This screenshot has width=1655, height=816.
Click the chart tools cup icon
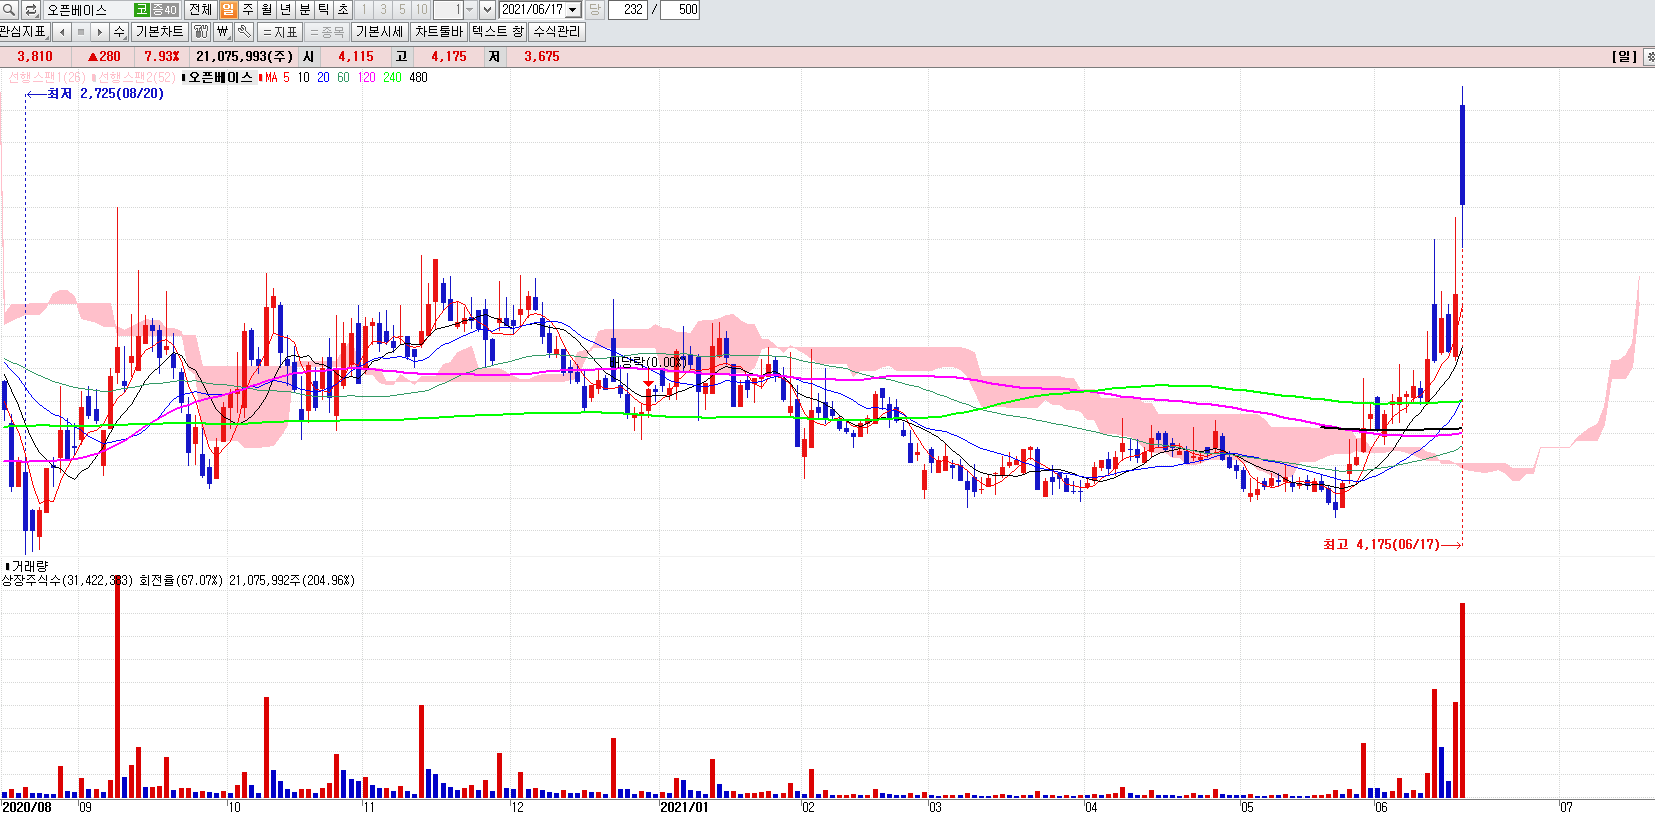[200, 32]
